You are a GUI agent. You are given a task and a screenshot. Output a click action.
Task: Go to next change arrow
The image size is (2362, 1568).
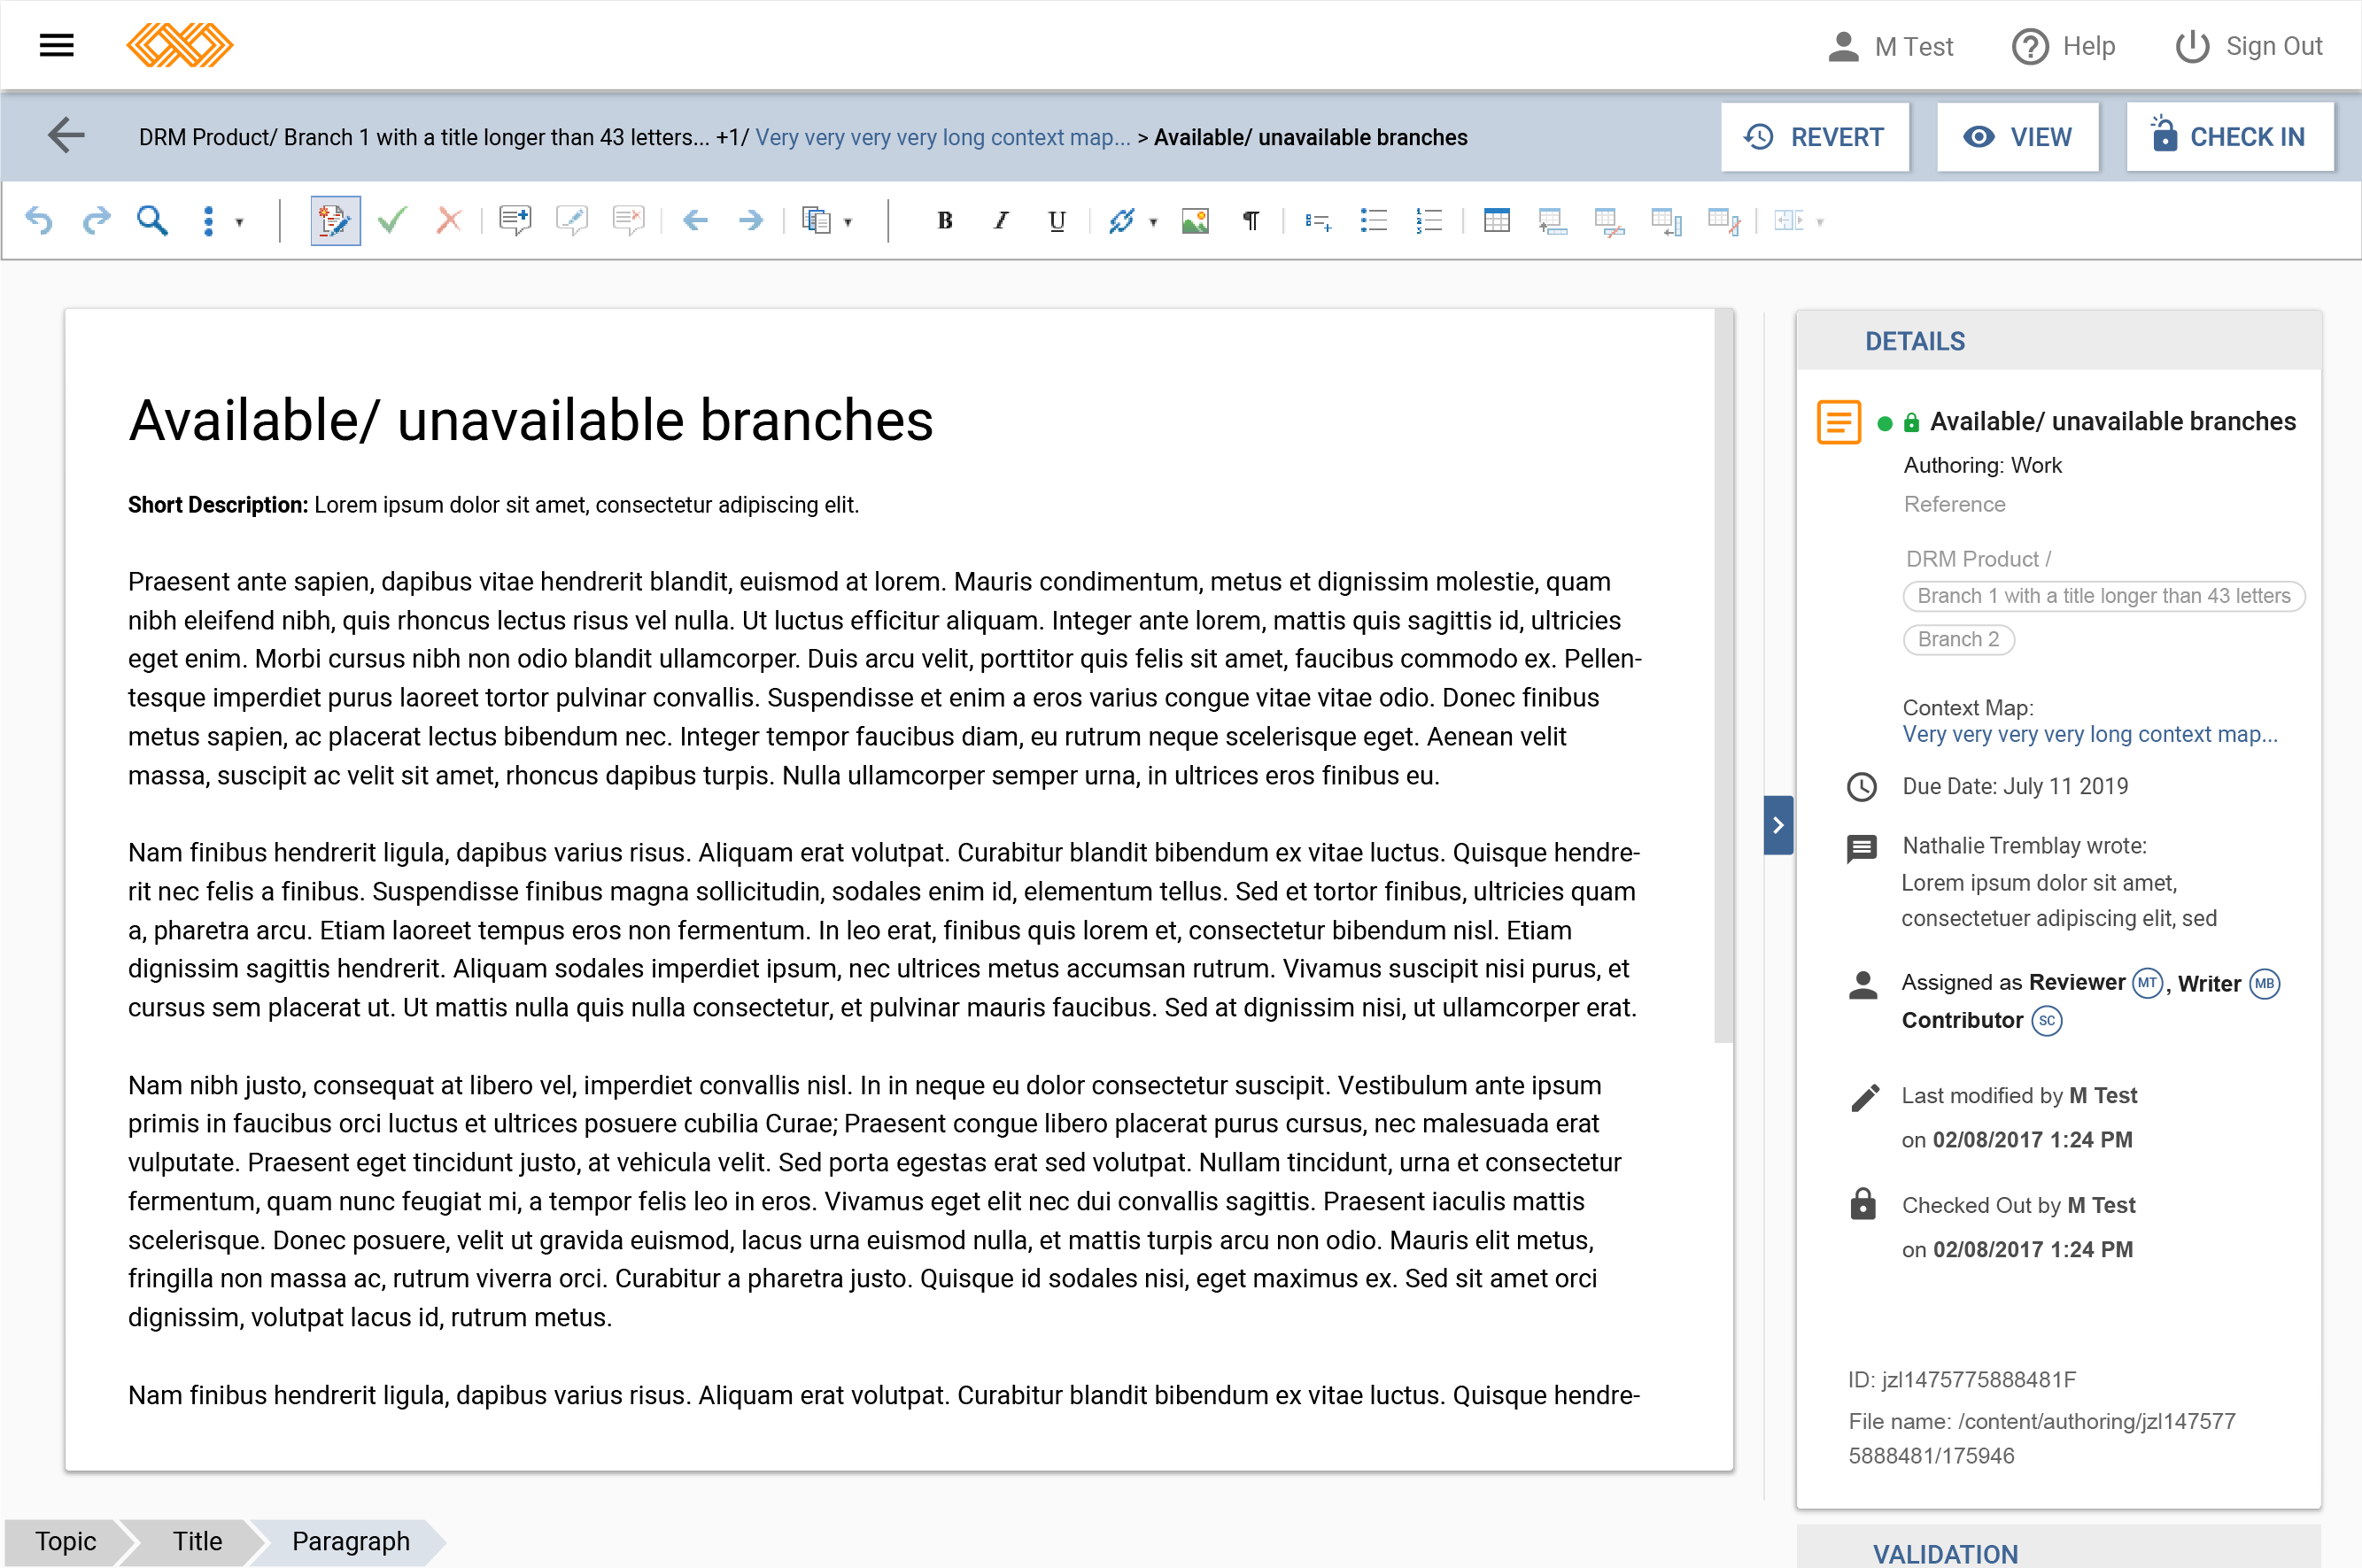pyautogui.click(x=751, y=220)
